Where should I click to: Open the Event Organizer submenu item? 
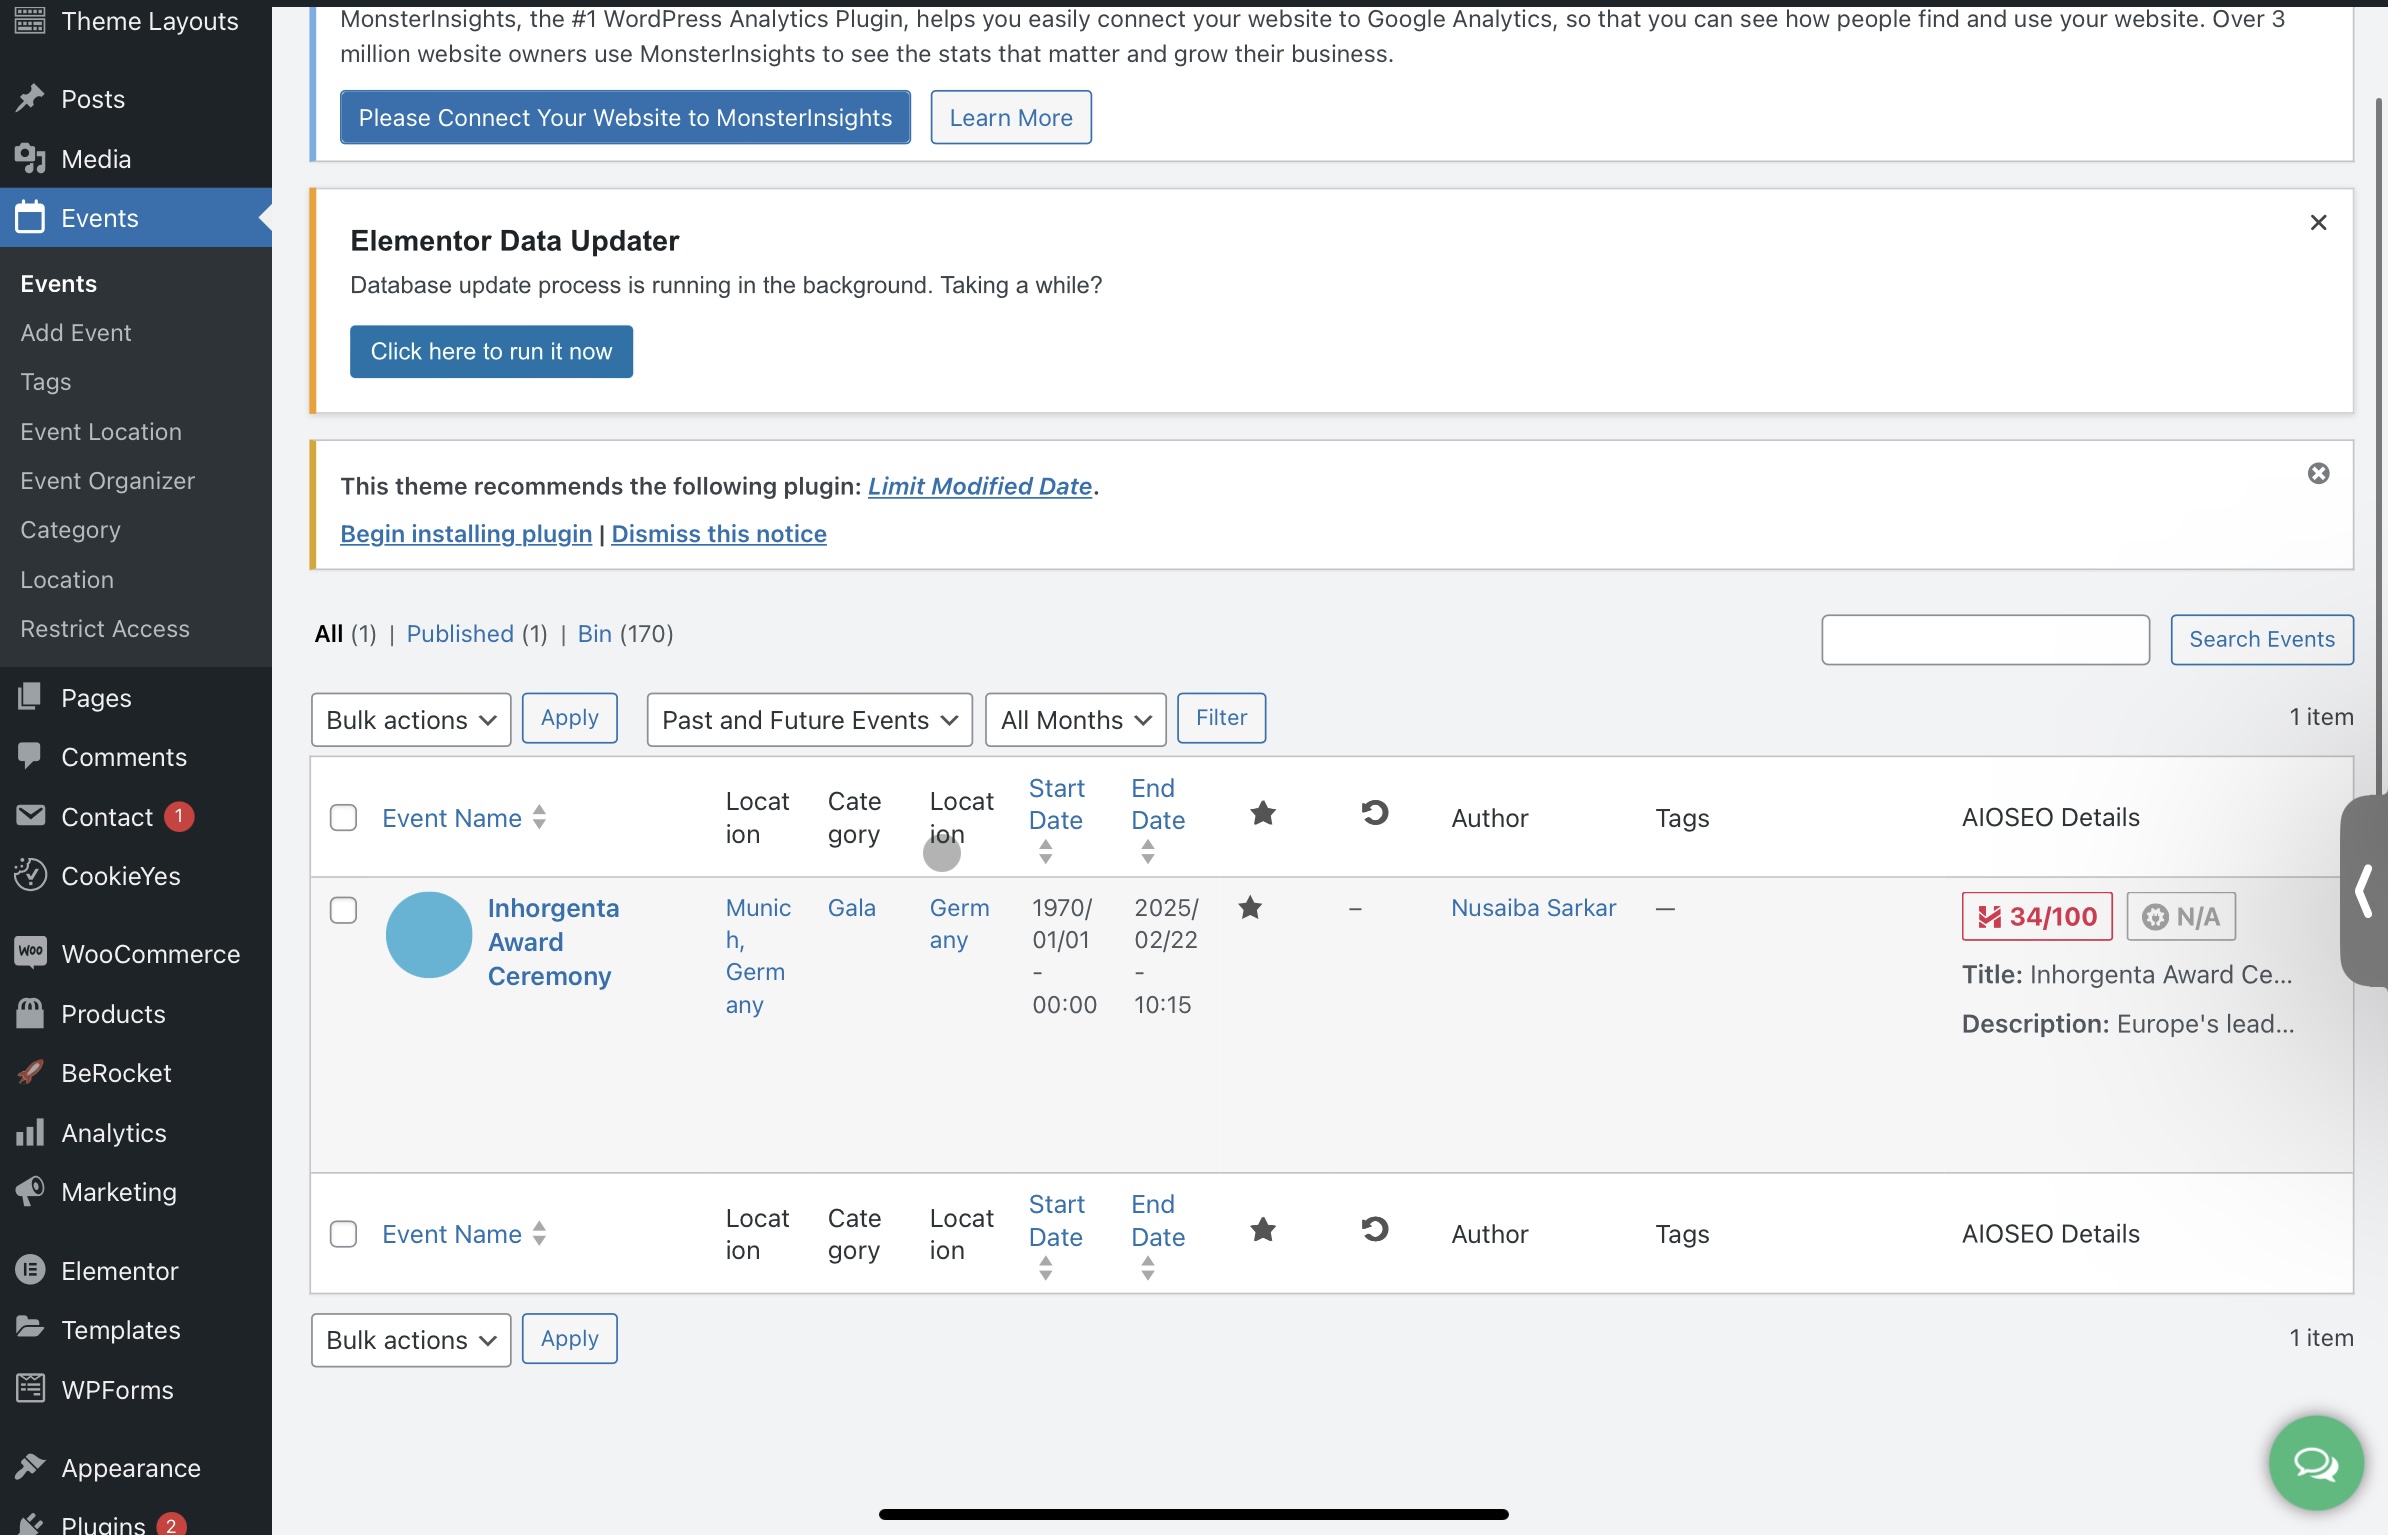point(108,481)
